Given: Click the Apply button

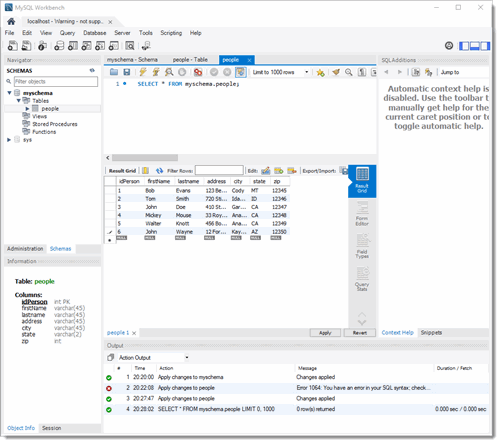Looking at the screenshot, I should (325, 333).
